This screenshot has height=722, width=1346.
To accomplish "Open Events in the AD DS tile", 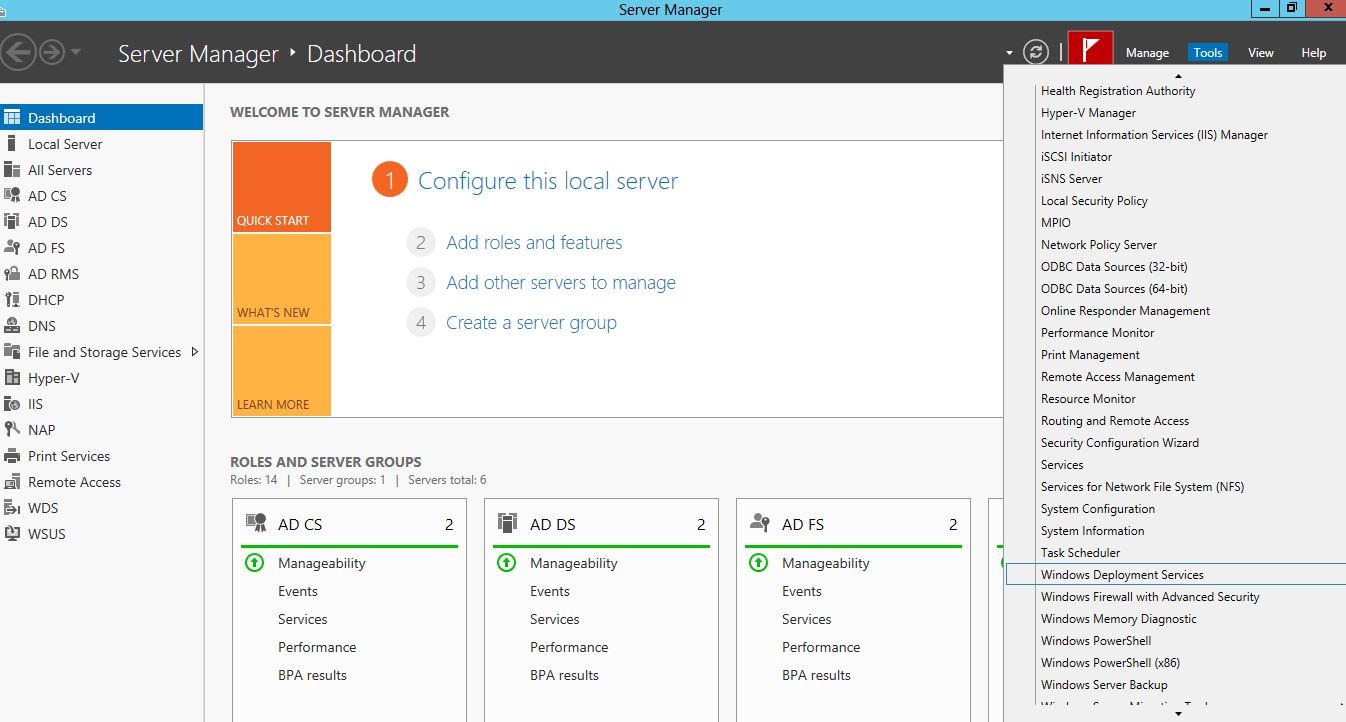I will pyautogui.click(x=549, y=591).
